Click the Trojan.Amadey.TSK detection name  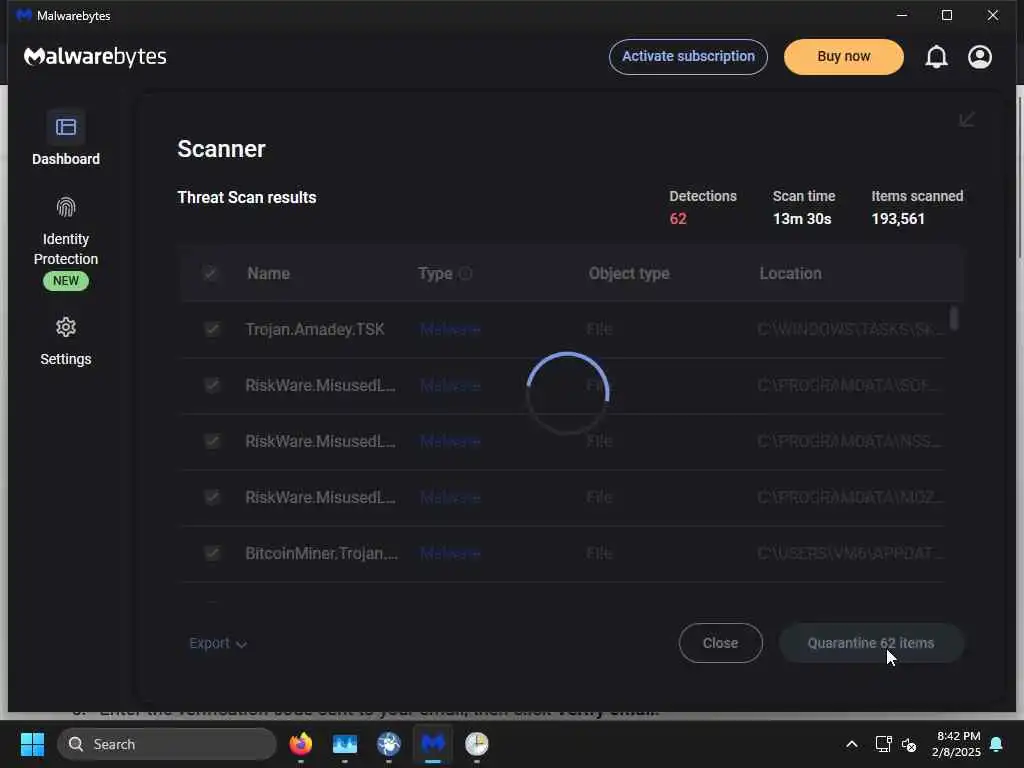[315, 329]
